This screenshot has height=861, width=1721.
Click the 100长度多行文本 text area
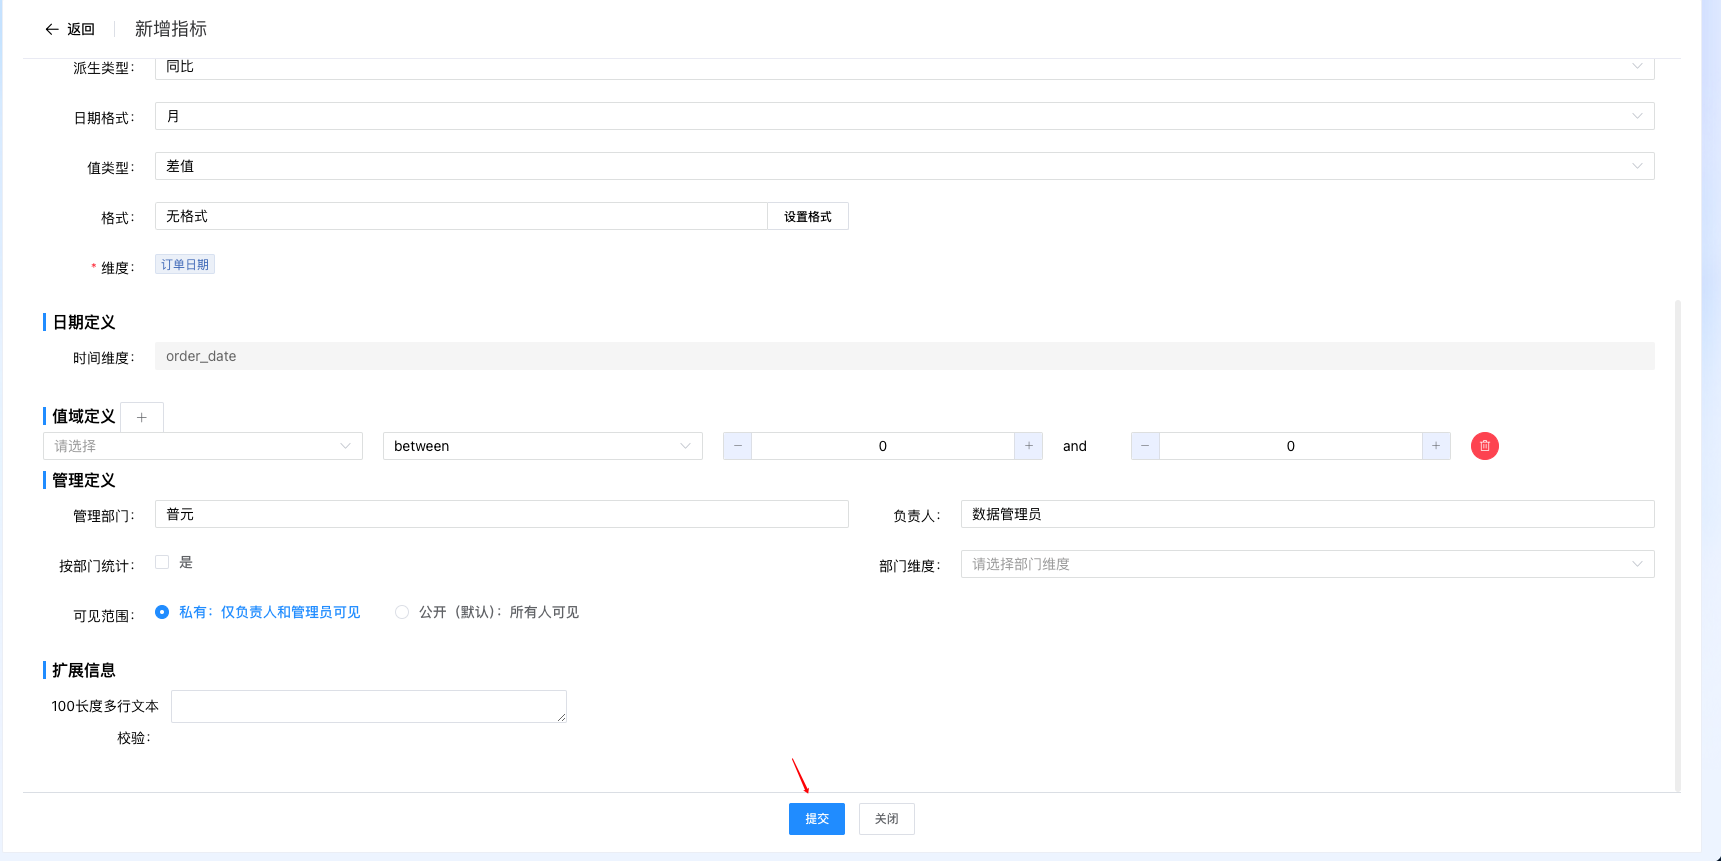coord(368,706)
